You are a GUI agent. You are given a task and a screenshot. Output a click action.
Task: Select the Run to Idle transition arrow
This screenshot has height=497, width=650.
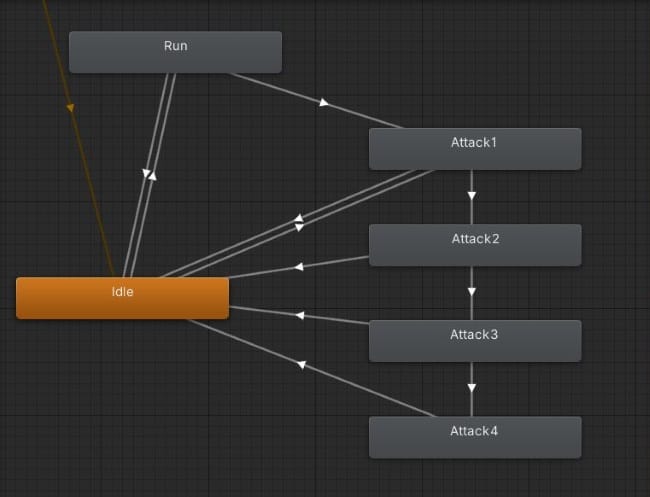[x=146, y=173]
